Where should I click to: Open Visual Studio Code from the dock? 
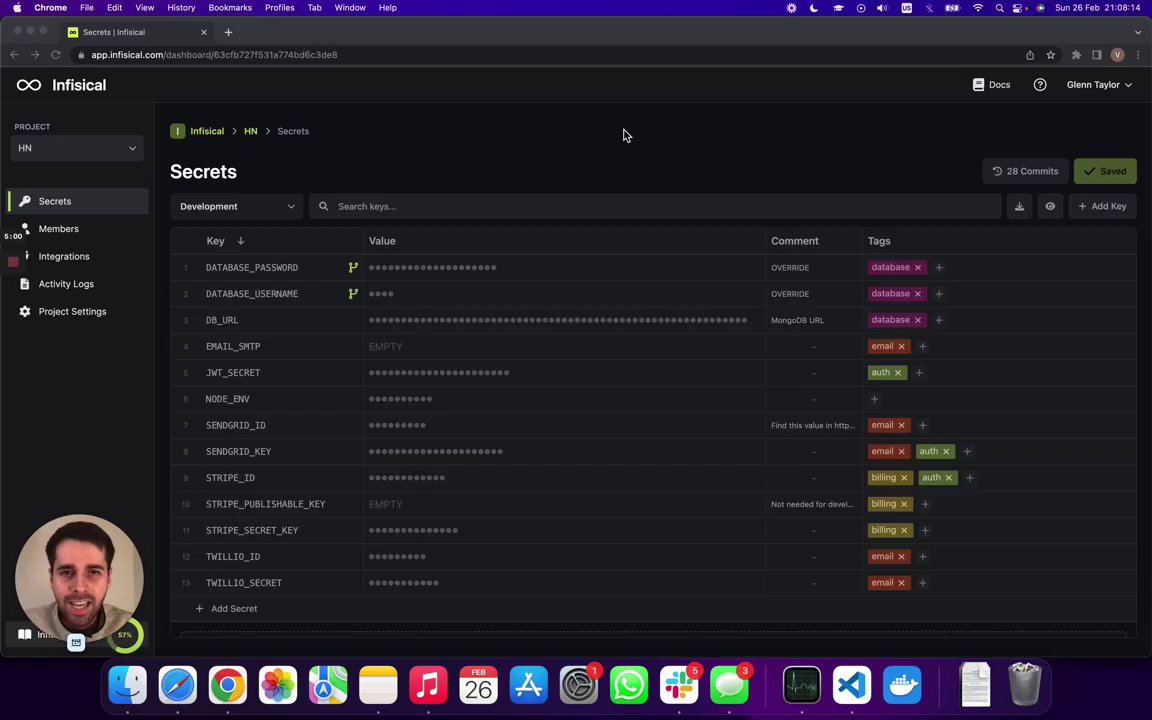(852, 685)
